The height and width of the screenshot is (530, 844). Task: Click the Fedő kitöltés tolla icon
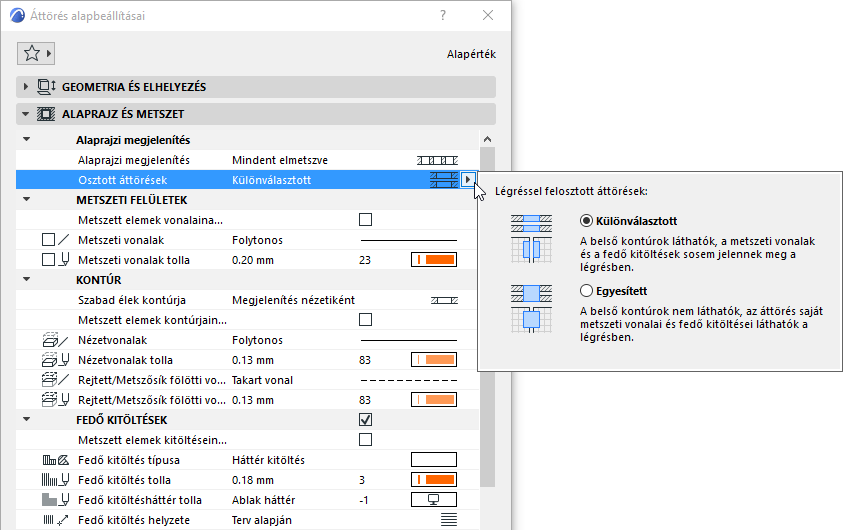55,480
